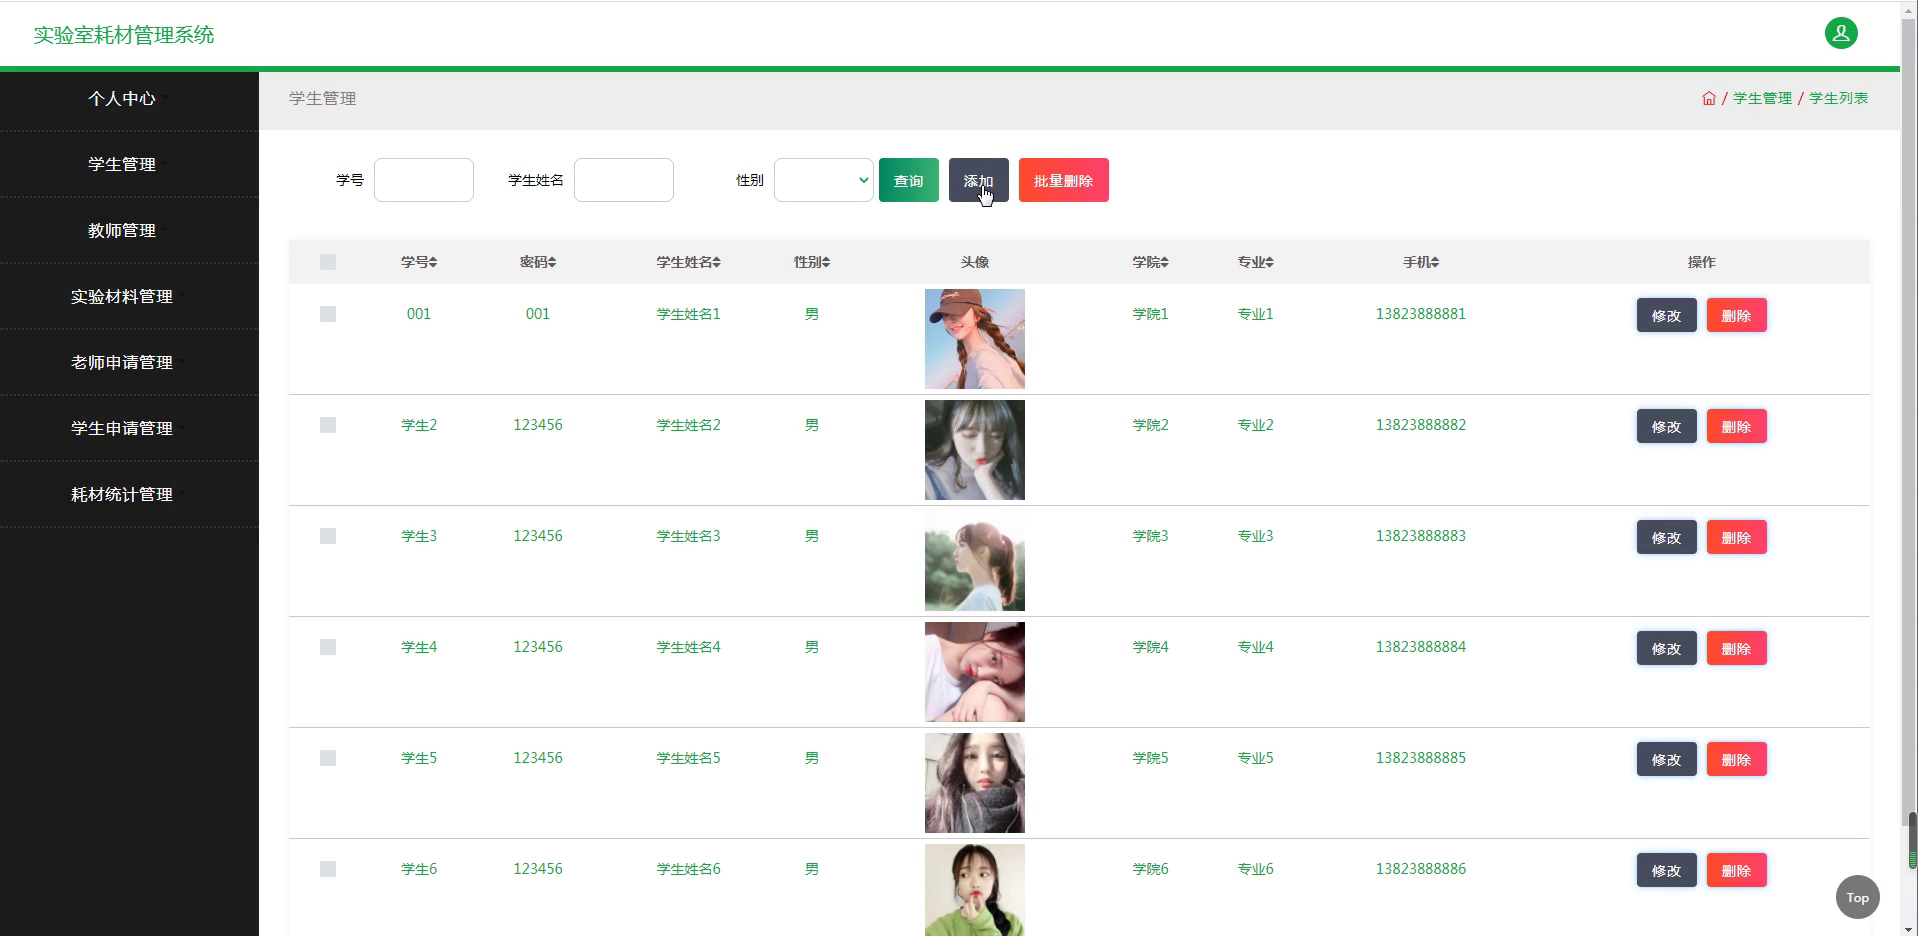Click 删除 for 学生姓名3
This screenshot has height=936, width=1918.
point(1737,537)
